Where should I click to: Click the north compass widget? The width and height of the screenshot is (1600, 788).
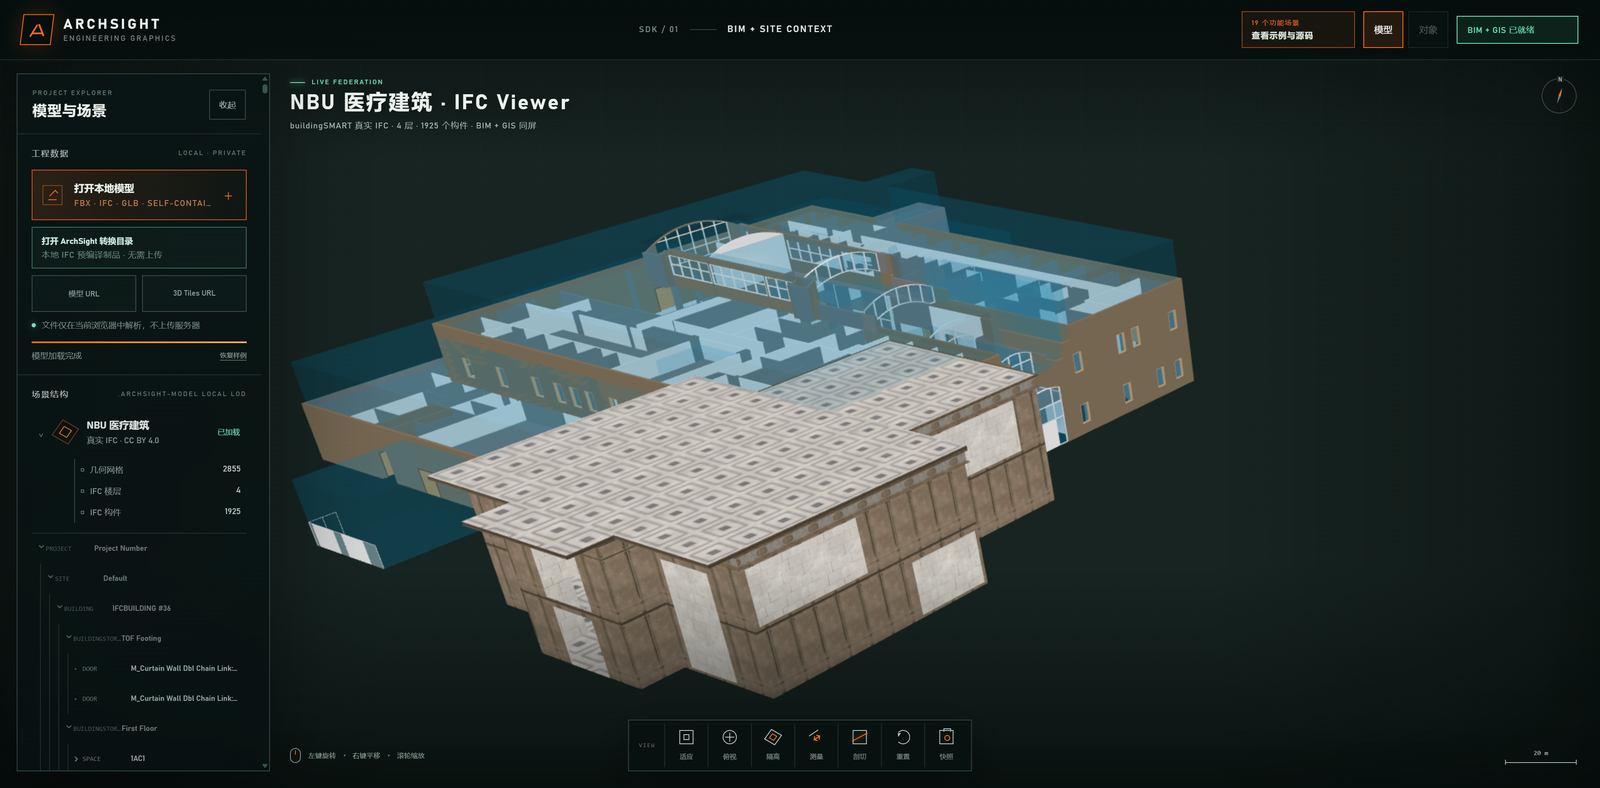[1559, 95]
